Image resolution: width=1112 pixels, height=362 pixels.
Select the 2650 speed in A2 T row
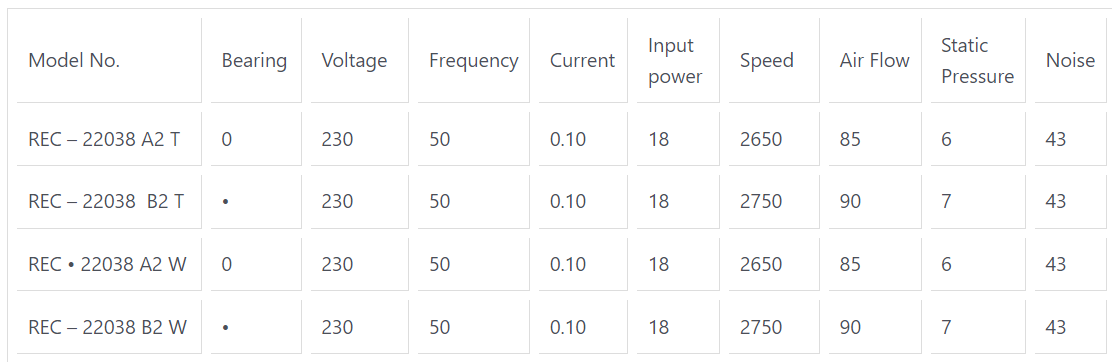[x=761, y=139]
